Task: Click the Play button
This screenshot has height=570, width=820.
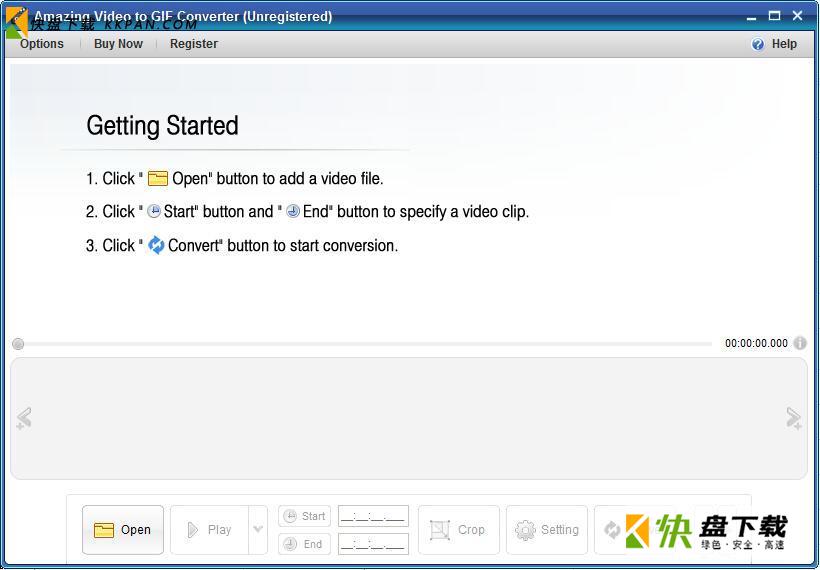Action: pos(209,530)
